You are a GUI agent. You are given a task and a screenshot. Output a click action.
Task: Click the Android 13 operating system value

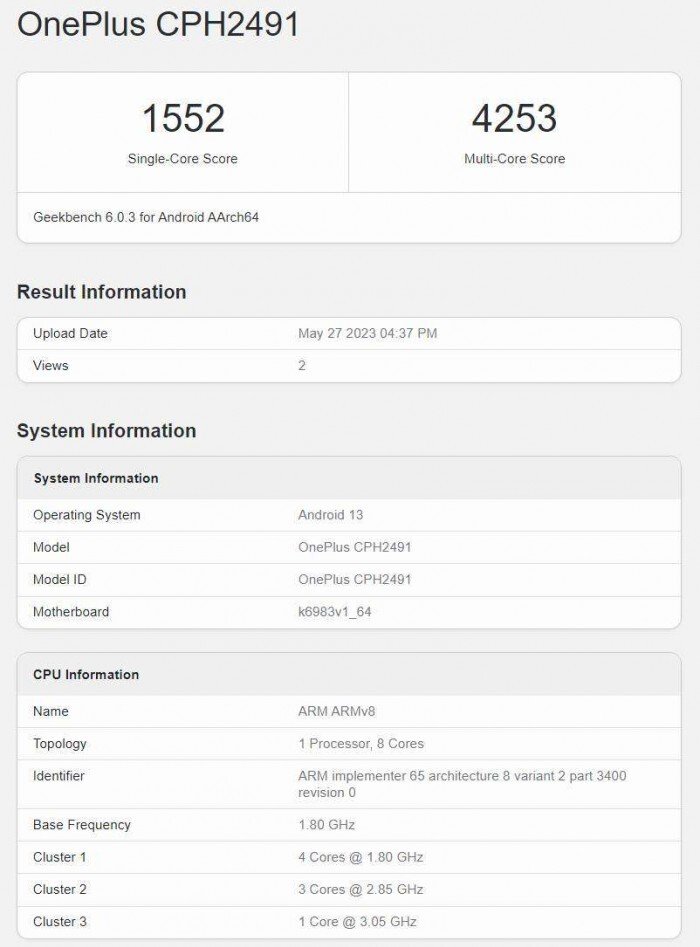click(330, 515)
